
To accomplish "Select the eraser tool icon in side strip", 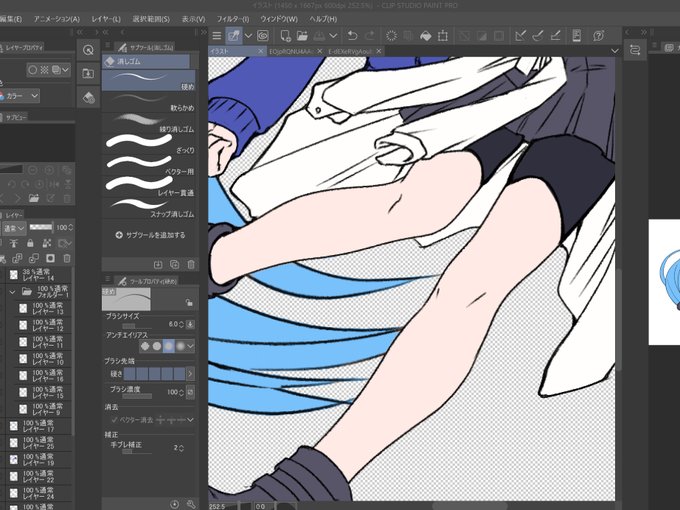I will click(88, 97).
